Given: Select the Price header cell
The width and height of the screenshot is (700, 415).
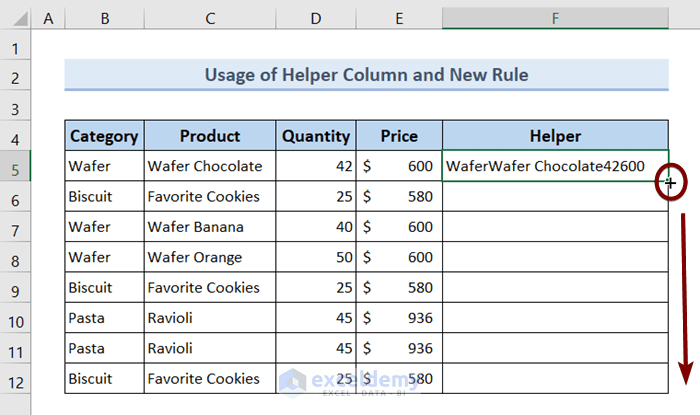Looking at the screenshot, I should coord(399,136).
